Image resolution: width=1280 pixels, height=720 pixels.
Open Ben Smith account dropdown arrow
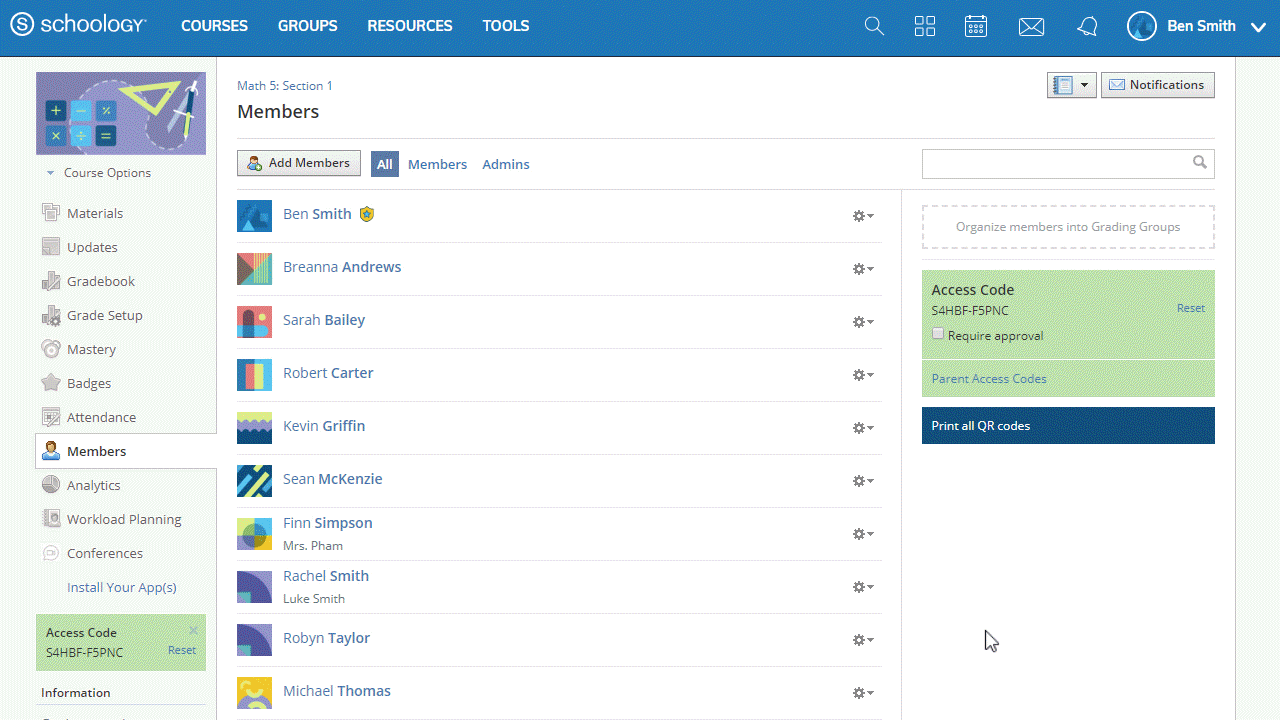point(1258,27)
